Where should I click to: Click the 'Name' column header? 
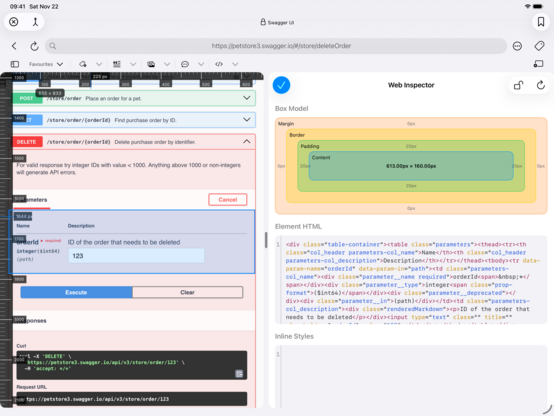(23, 226)
